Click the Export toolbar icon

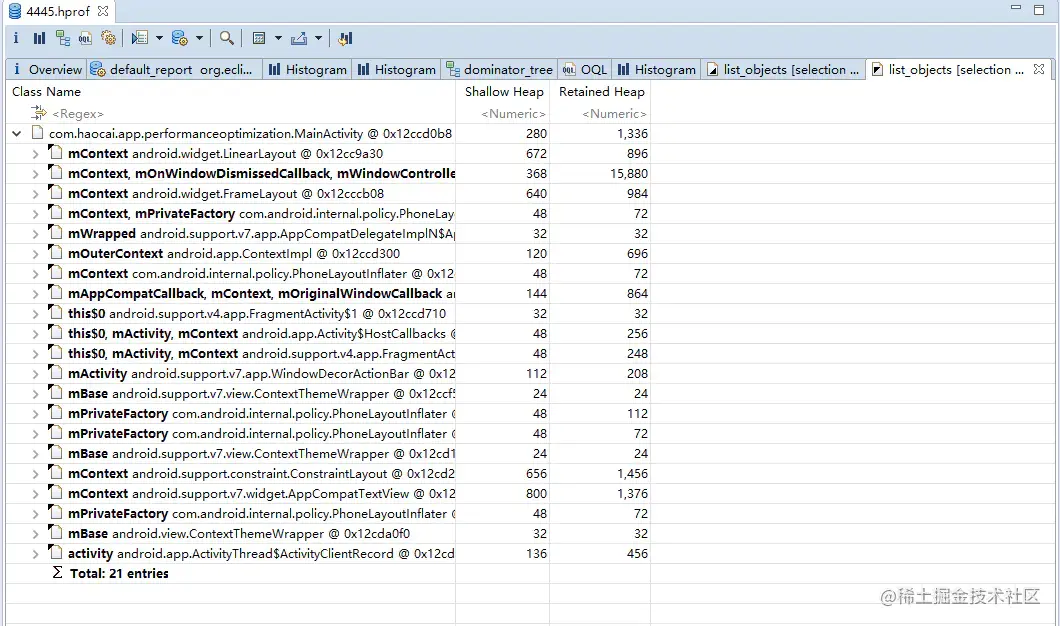(299, 39)
